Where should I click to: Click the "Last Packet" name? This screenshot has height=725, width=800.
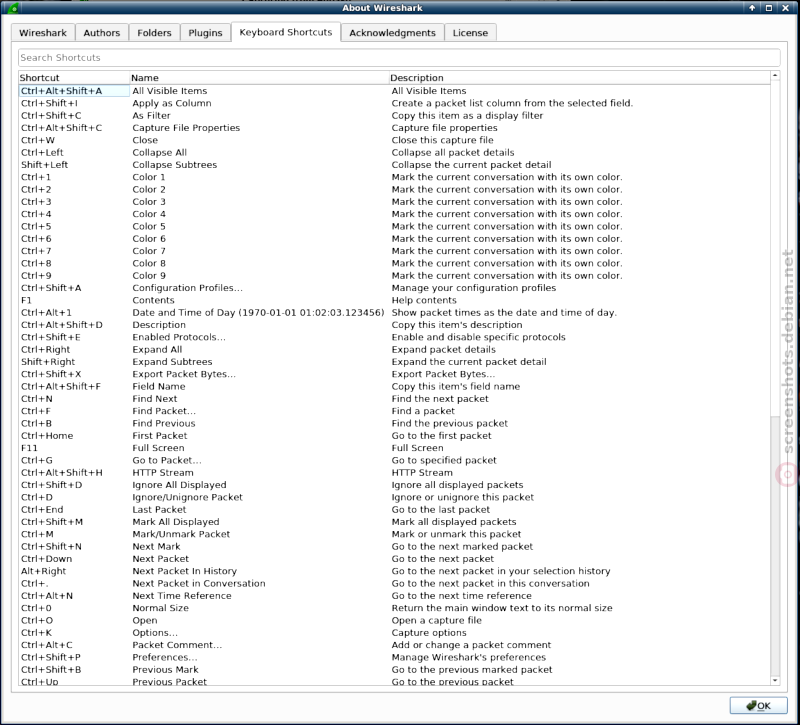pos(159,509)
